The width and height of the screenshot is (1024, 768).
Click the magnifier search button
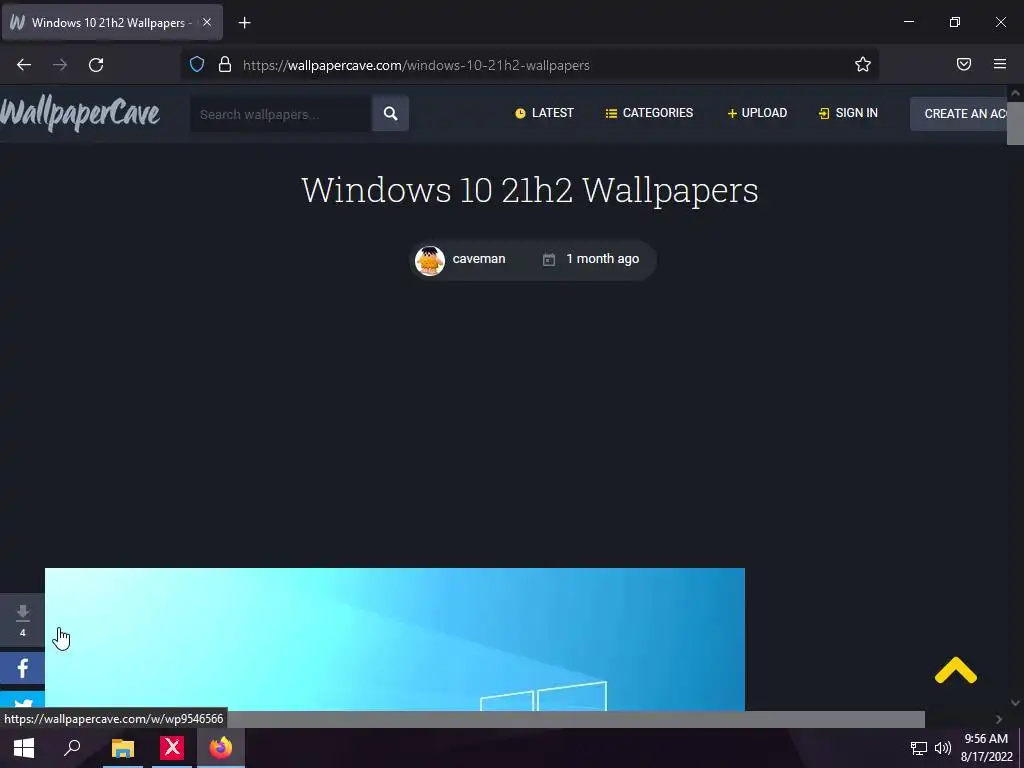(391, 114)
